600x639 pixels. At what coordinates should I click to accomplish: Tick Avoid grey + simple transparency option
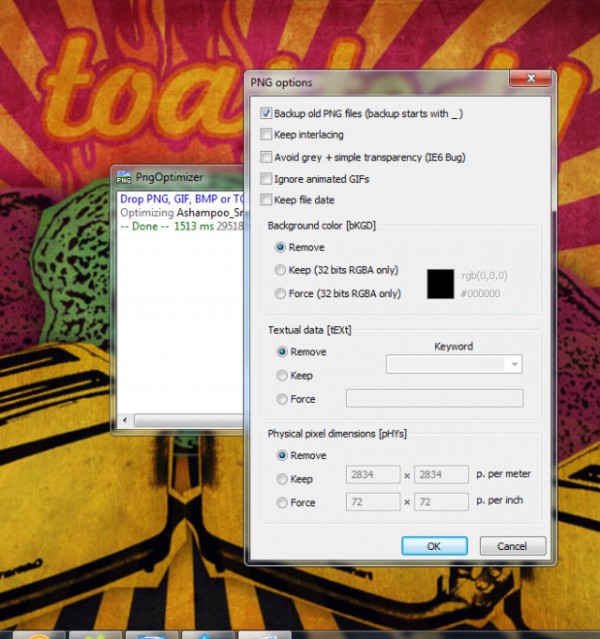tap(266, 157)
